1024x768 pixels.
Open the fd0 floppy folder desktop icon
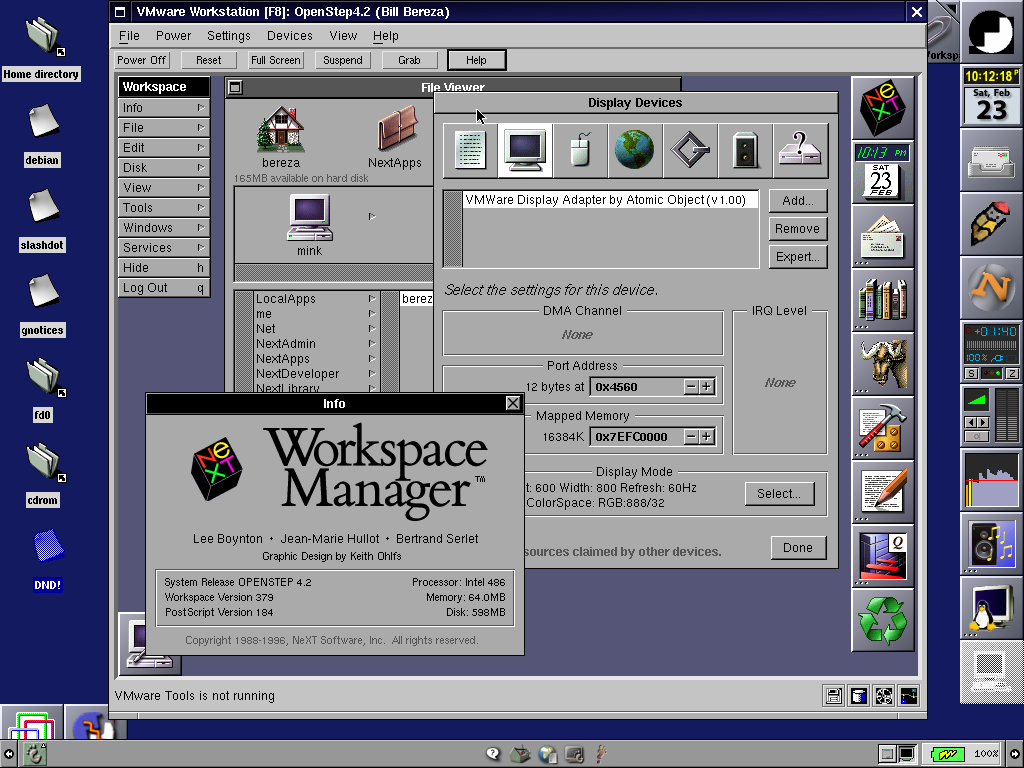coord(42,377)
